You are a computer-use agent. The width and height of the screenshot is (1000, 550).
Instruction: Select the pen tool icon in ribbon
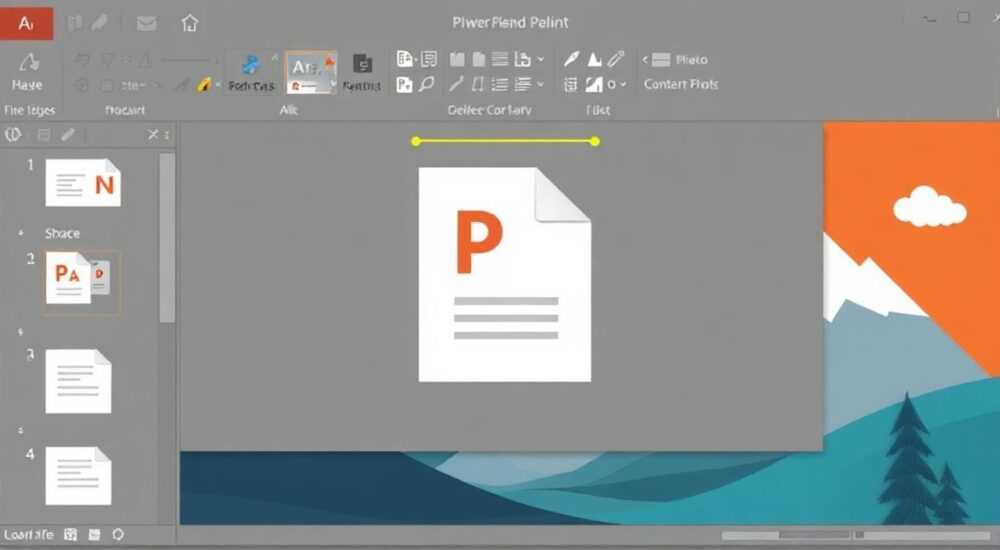click(571, 59)
